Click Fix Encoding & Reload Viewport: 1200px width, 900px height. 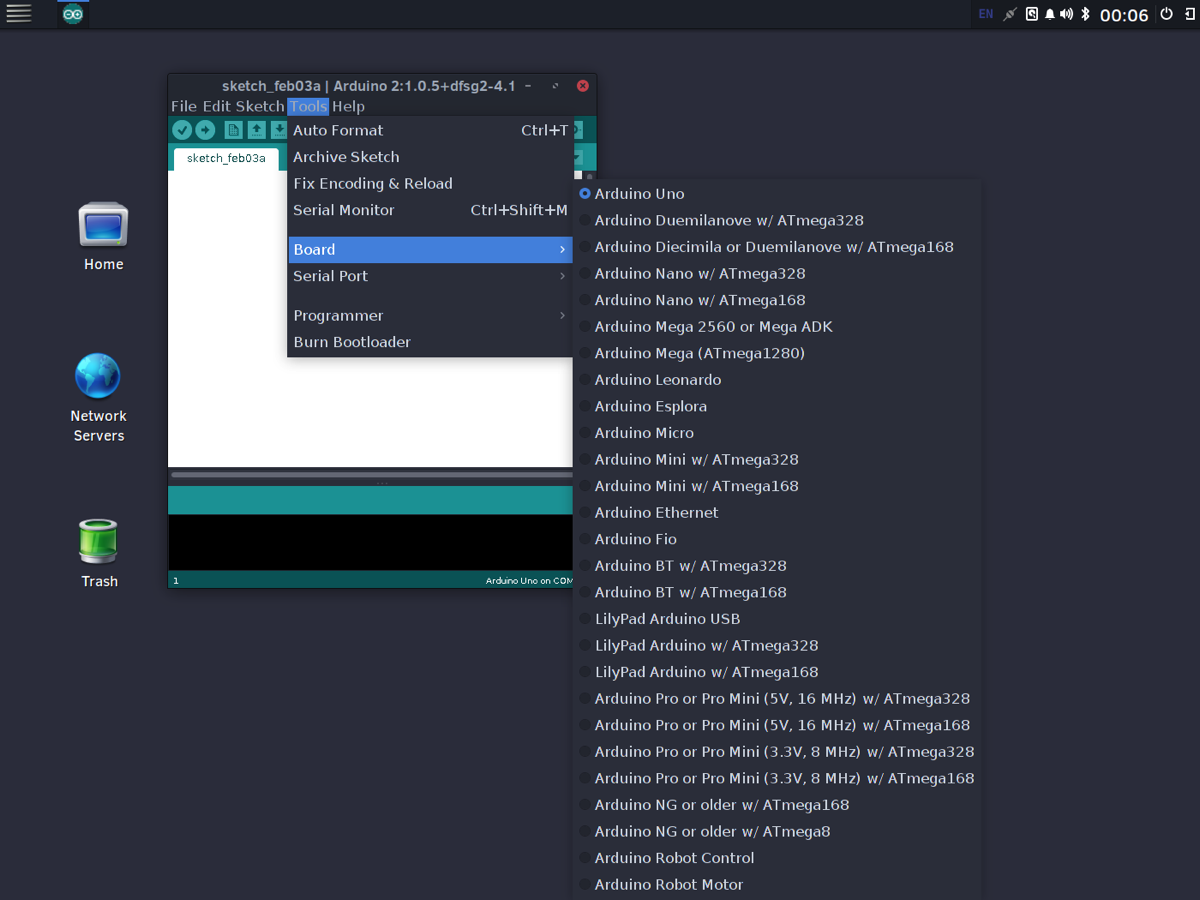[x=430, y=184]
